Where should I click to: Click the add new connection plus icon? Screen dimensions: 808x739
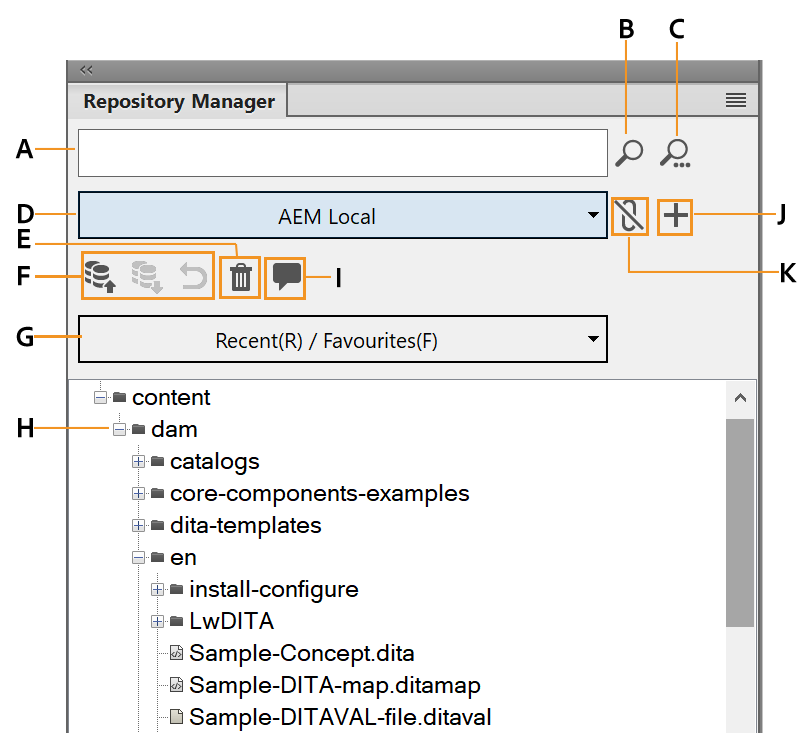(x=674, y=217)
